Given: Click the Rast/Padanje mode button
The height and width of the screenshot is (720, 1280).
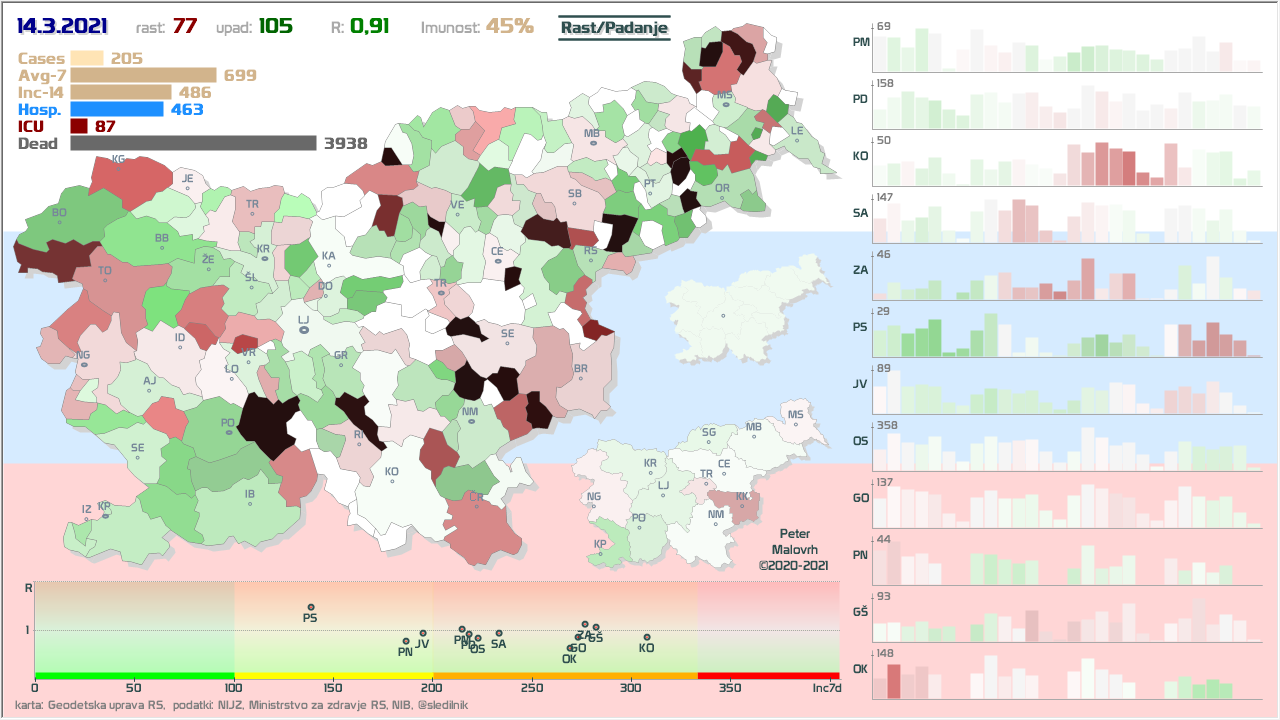Looking at the screenshot, I should pyautogui.click(x=614, y=28).
